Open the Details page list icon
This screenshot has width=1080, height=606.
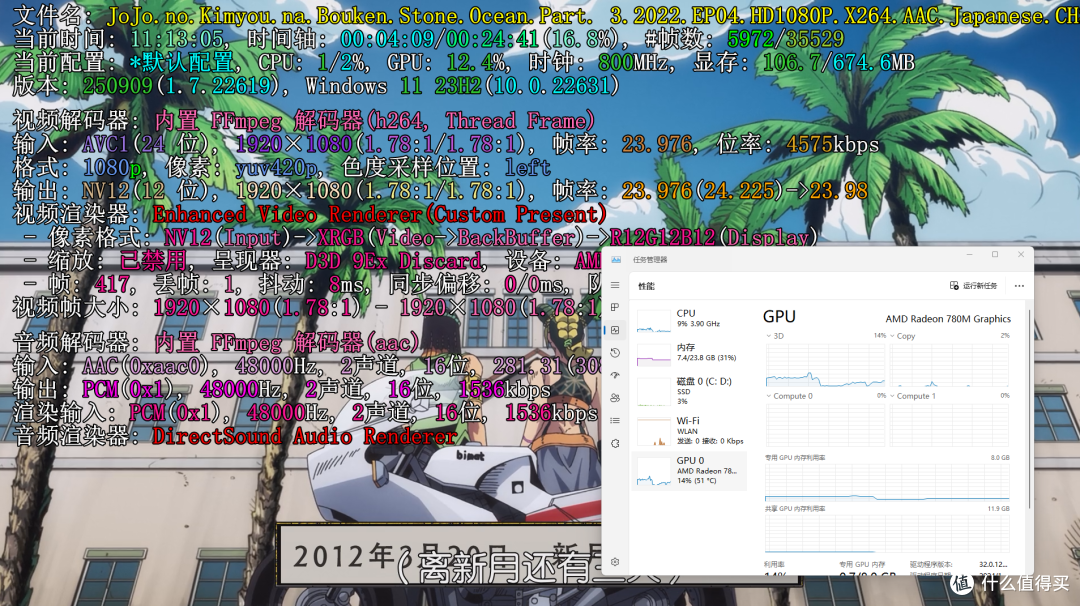615,421
